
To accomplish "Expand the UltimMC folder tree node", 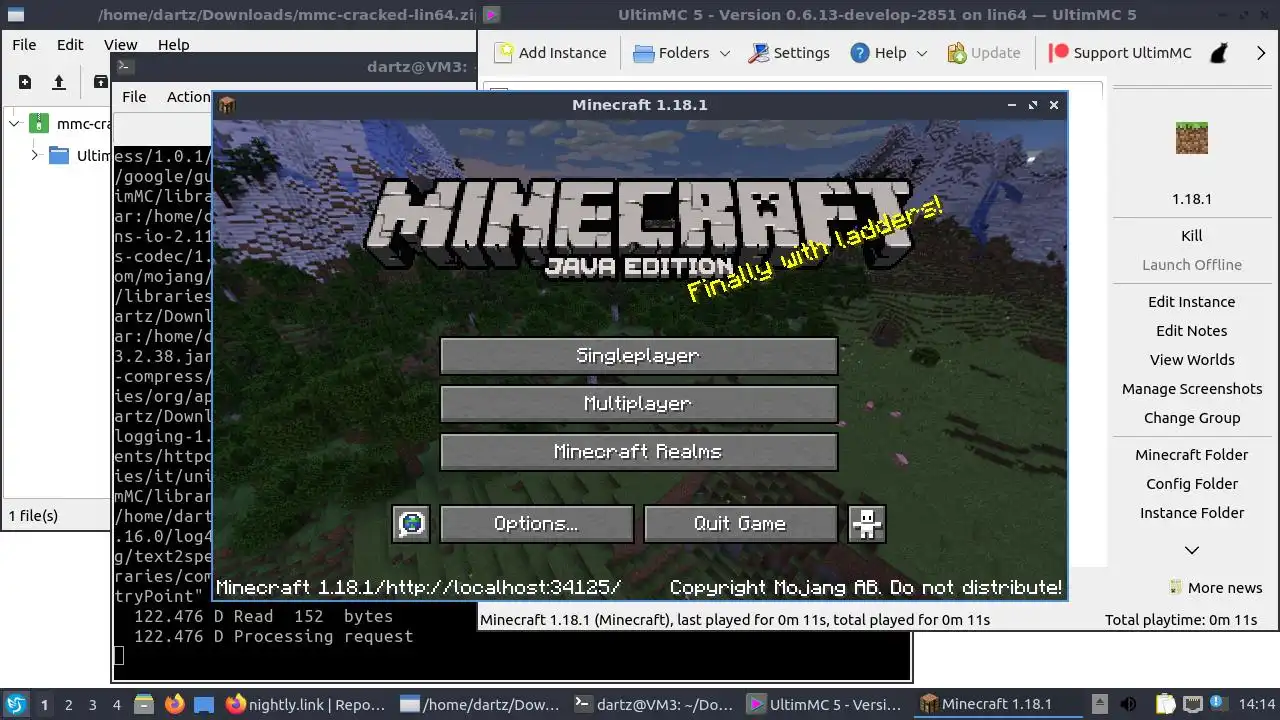I will [35, 155].
